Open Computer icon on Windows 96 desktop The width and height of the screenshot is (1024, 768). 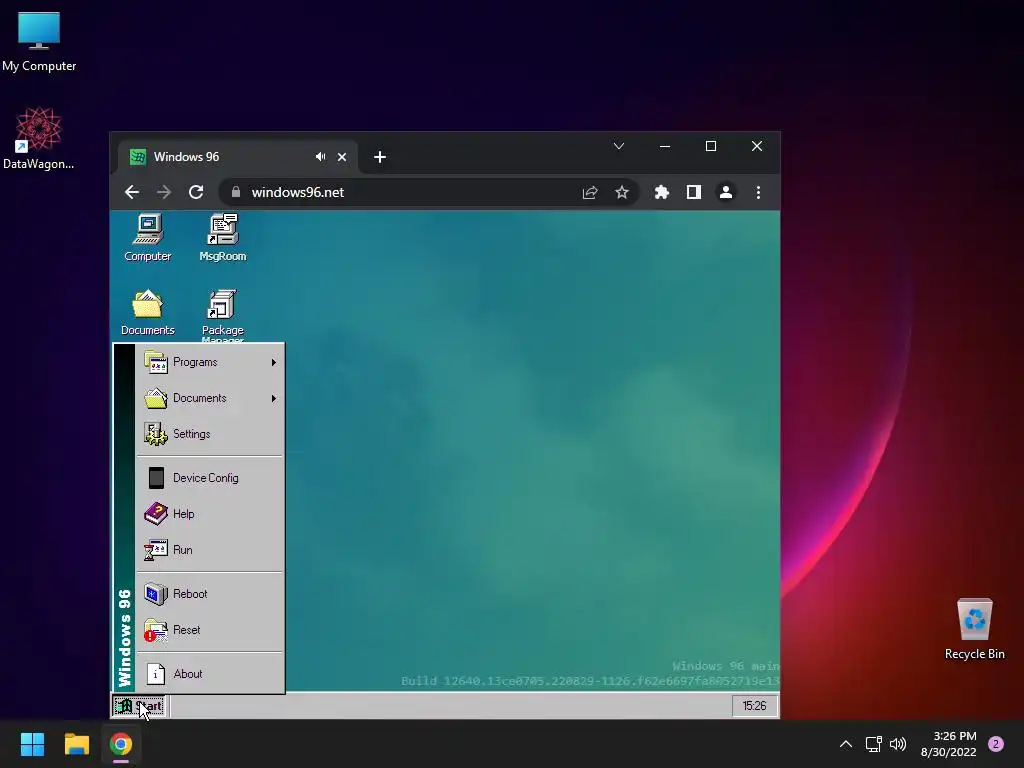point(148,238)
